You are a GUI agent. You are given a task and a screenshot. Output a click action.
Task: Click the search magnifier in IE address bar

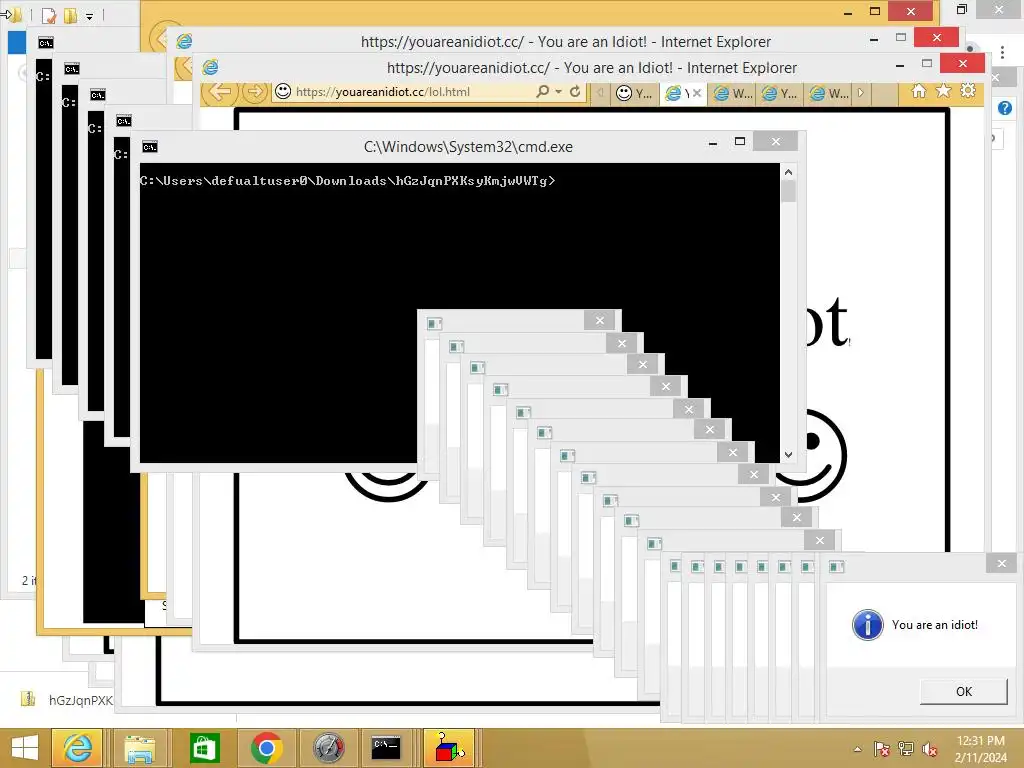pyautogui.click(x=542, y=91)
